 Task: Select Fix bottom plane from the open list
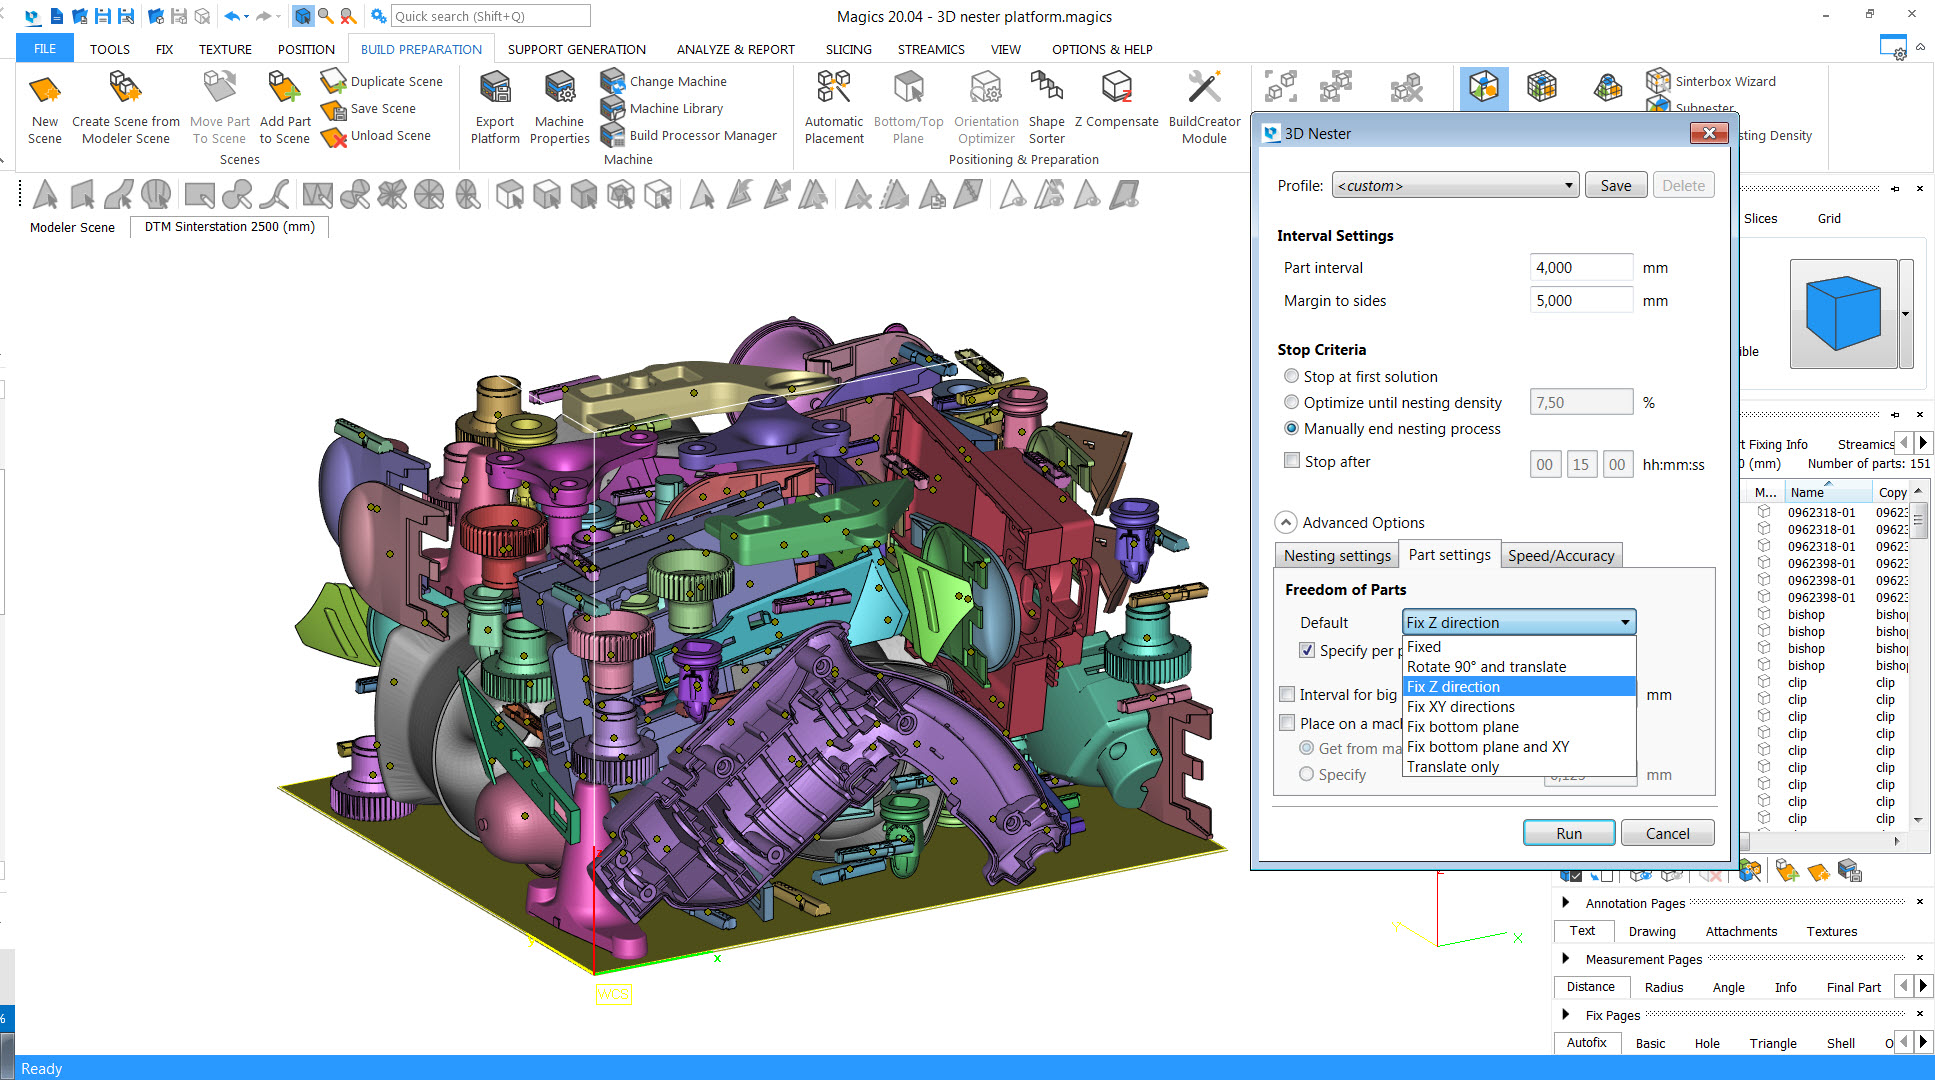(1463, 727)
